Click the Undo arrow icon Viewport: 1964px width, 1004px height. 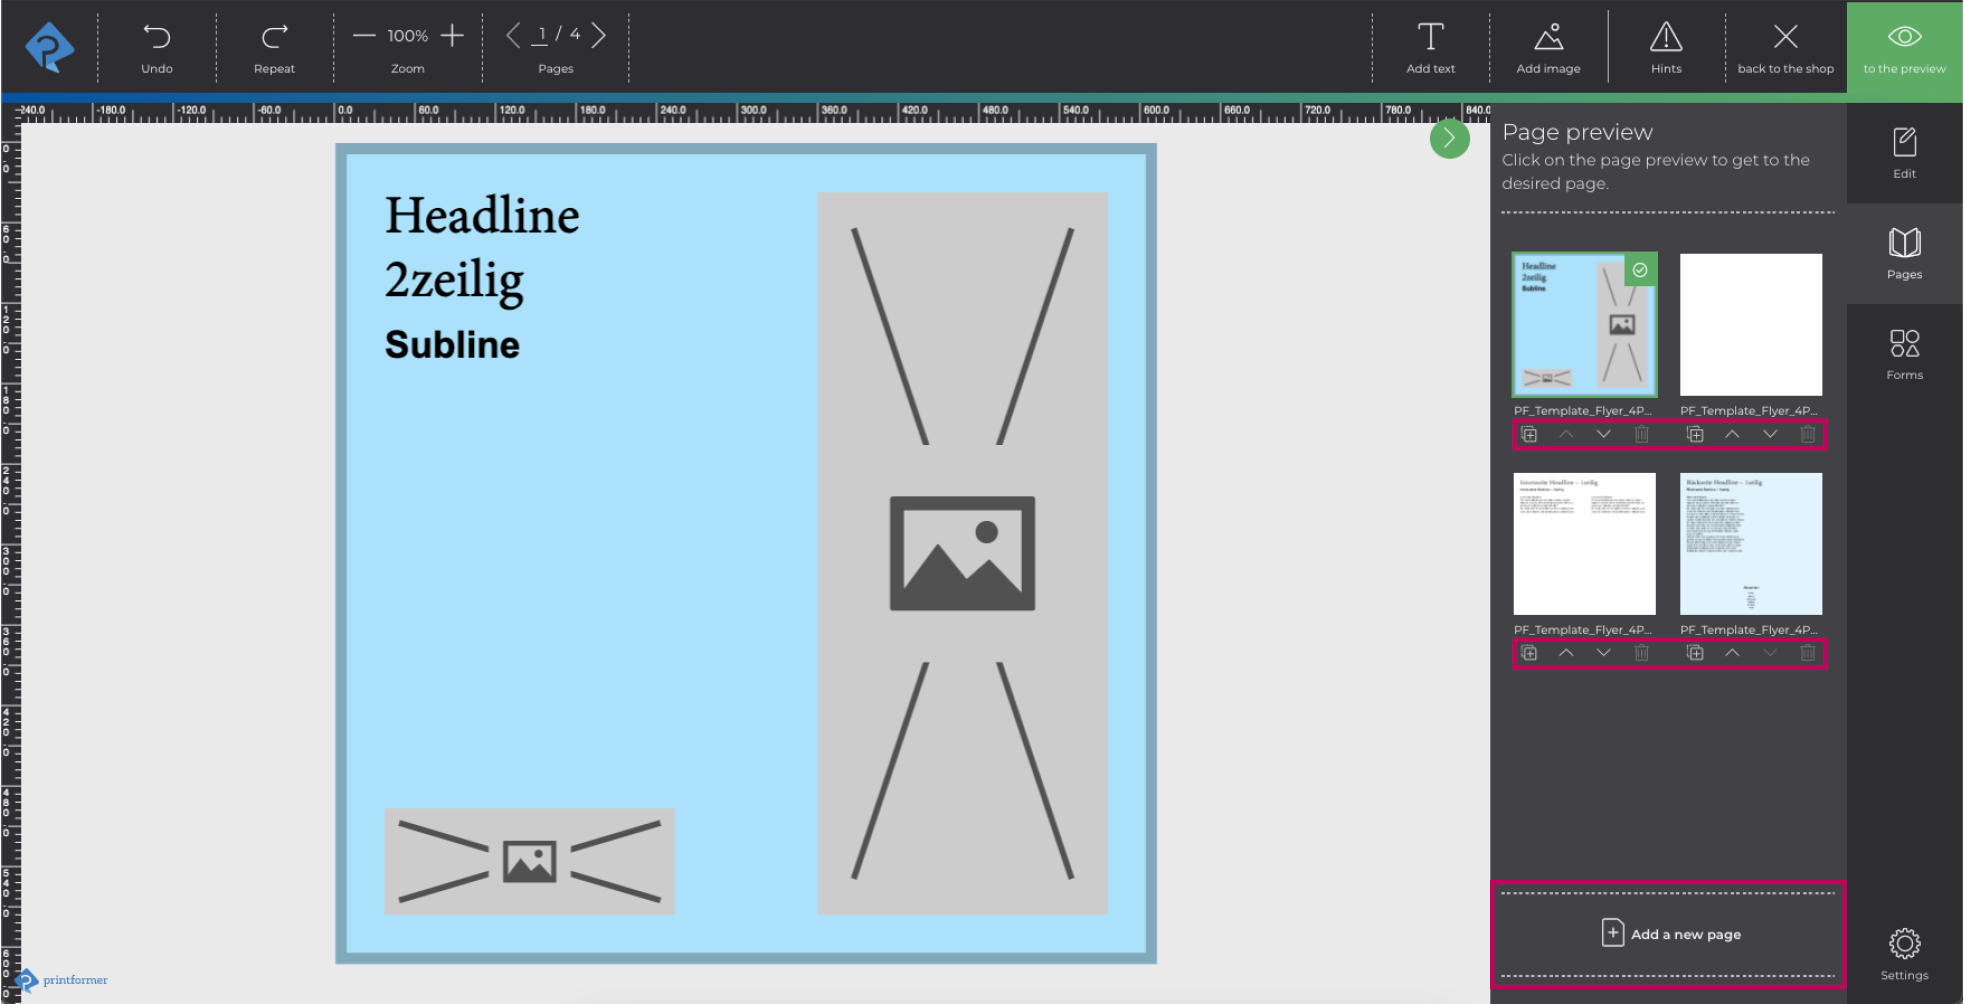click(157, 38)
